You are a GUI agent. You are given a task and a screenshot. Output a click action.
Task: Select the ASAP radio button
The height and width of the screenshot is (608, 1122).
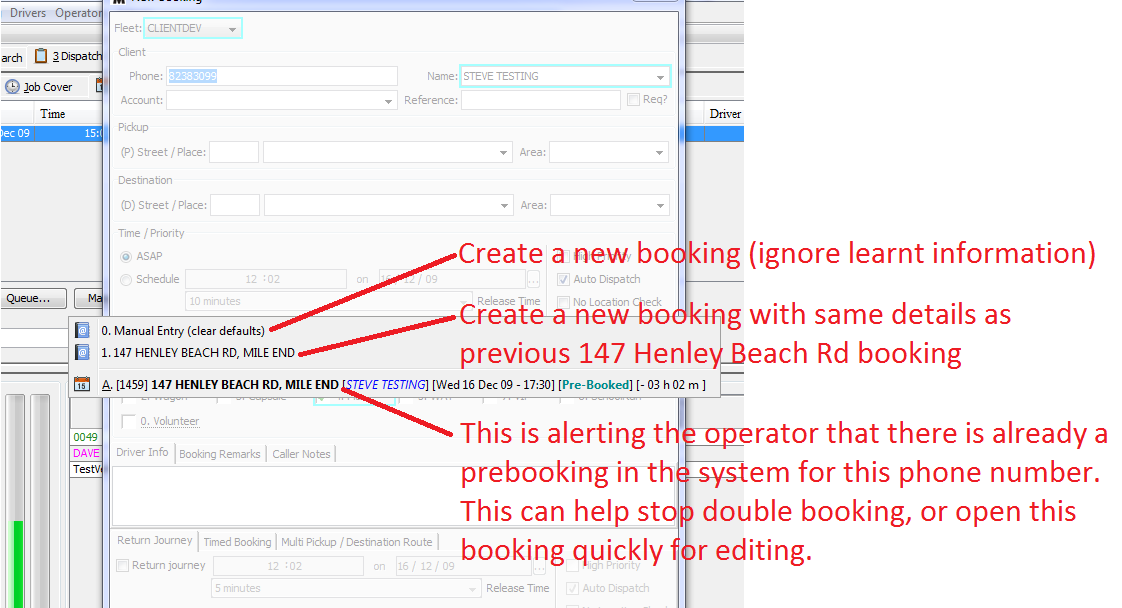point(125,257)
